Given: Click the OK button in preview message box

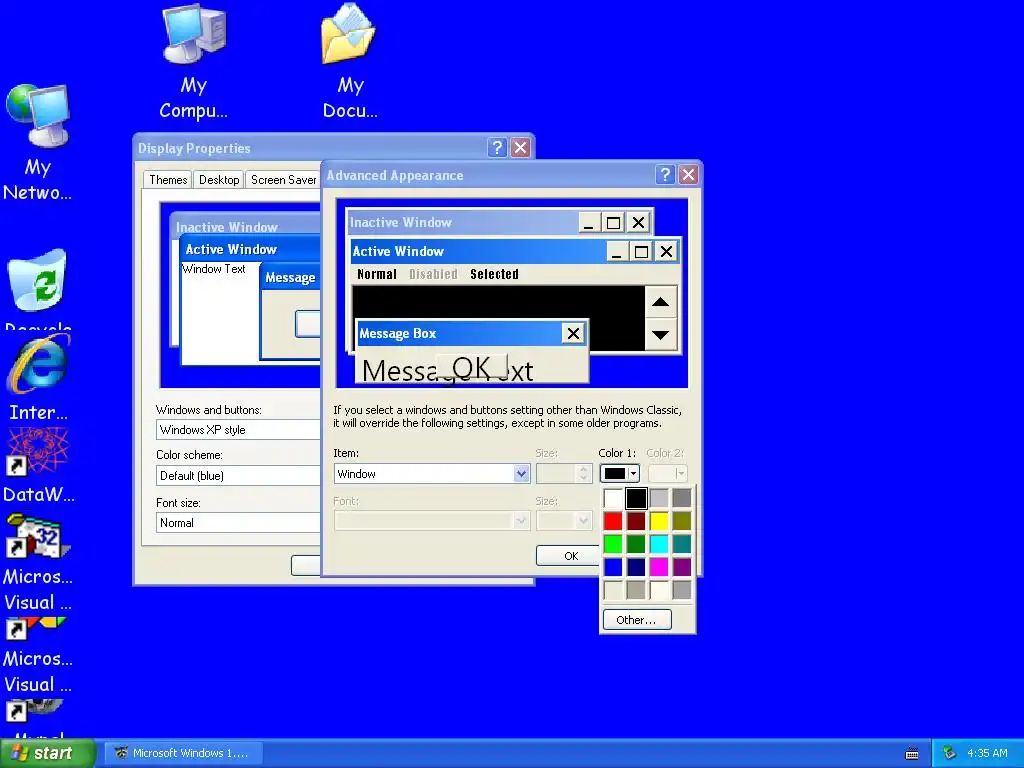Looking at the screenshot, I should (471, 367).
